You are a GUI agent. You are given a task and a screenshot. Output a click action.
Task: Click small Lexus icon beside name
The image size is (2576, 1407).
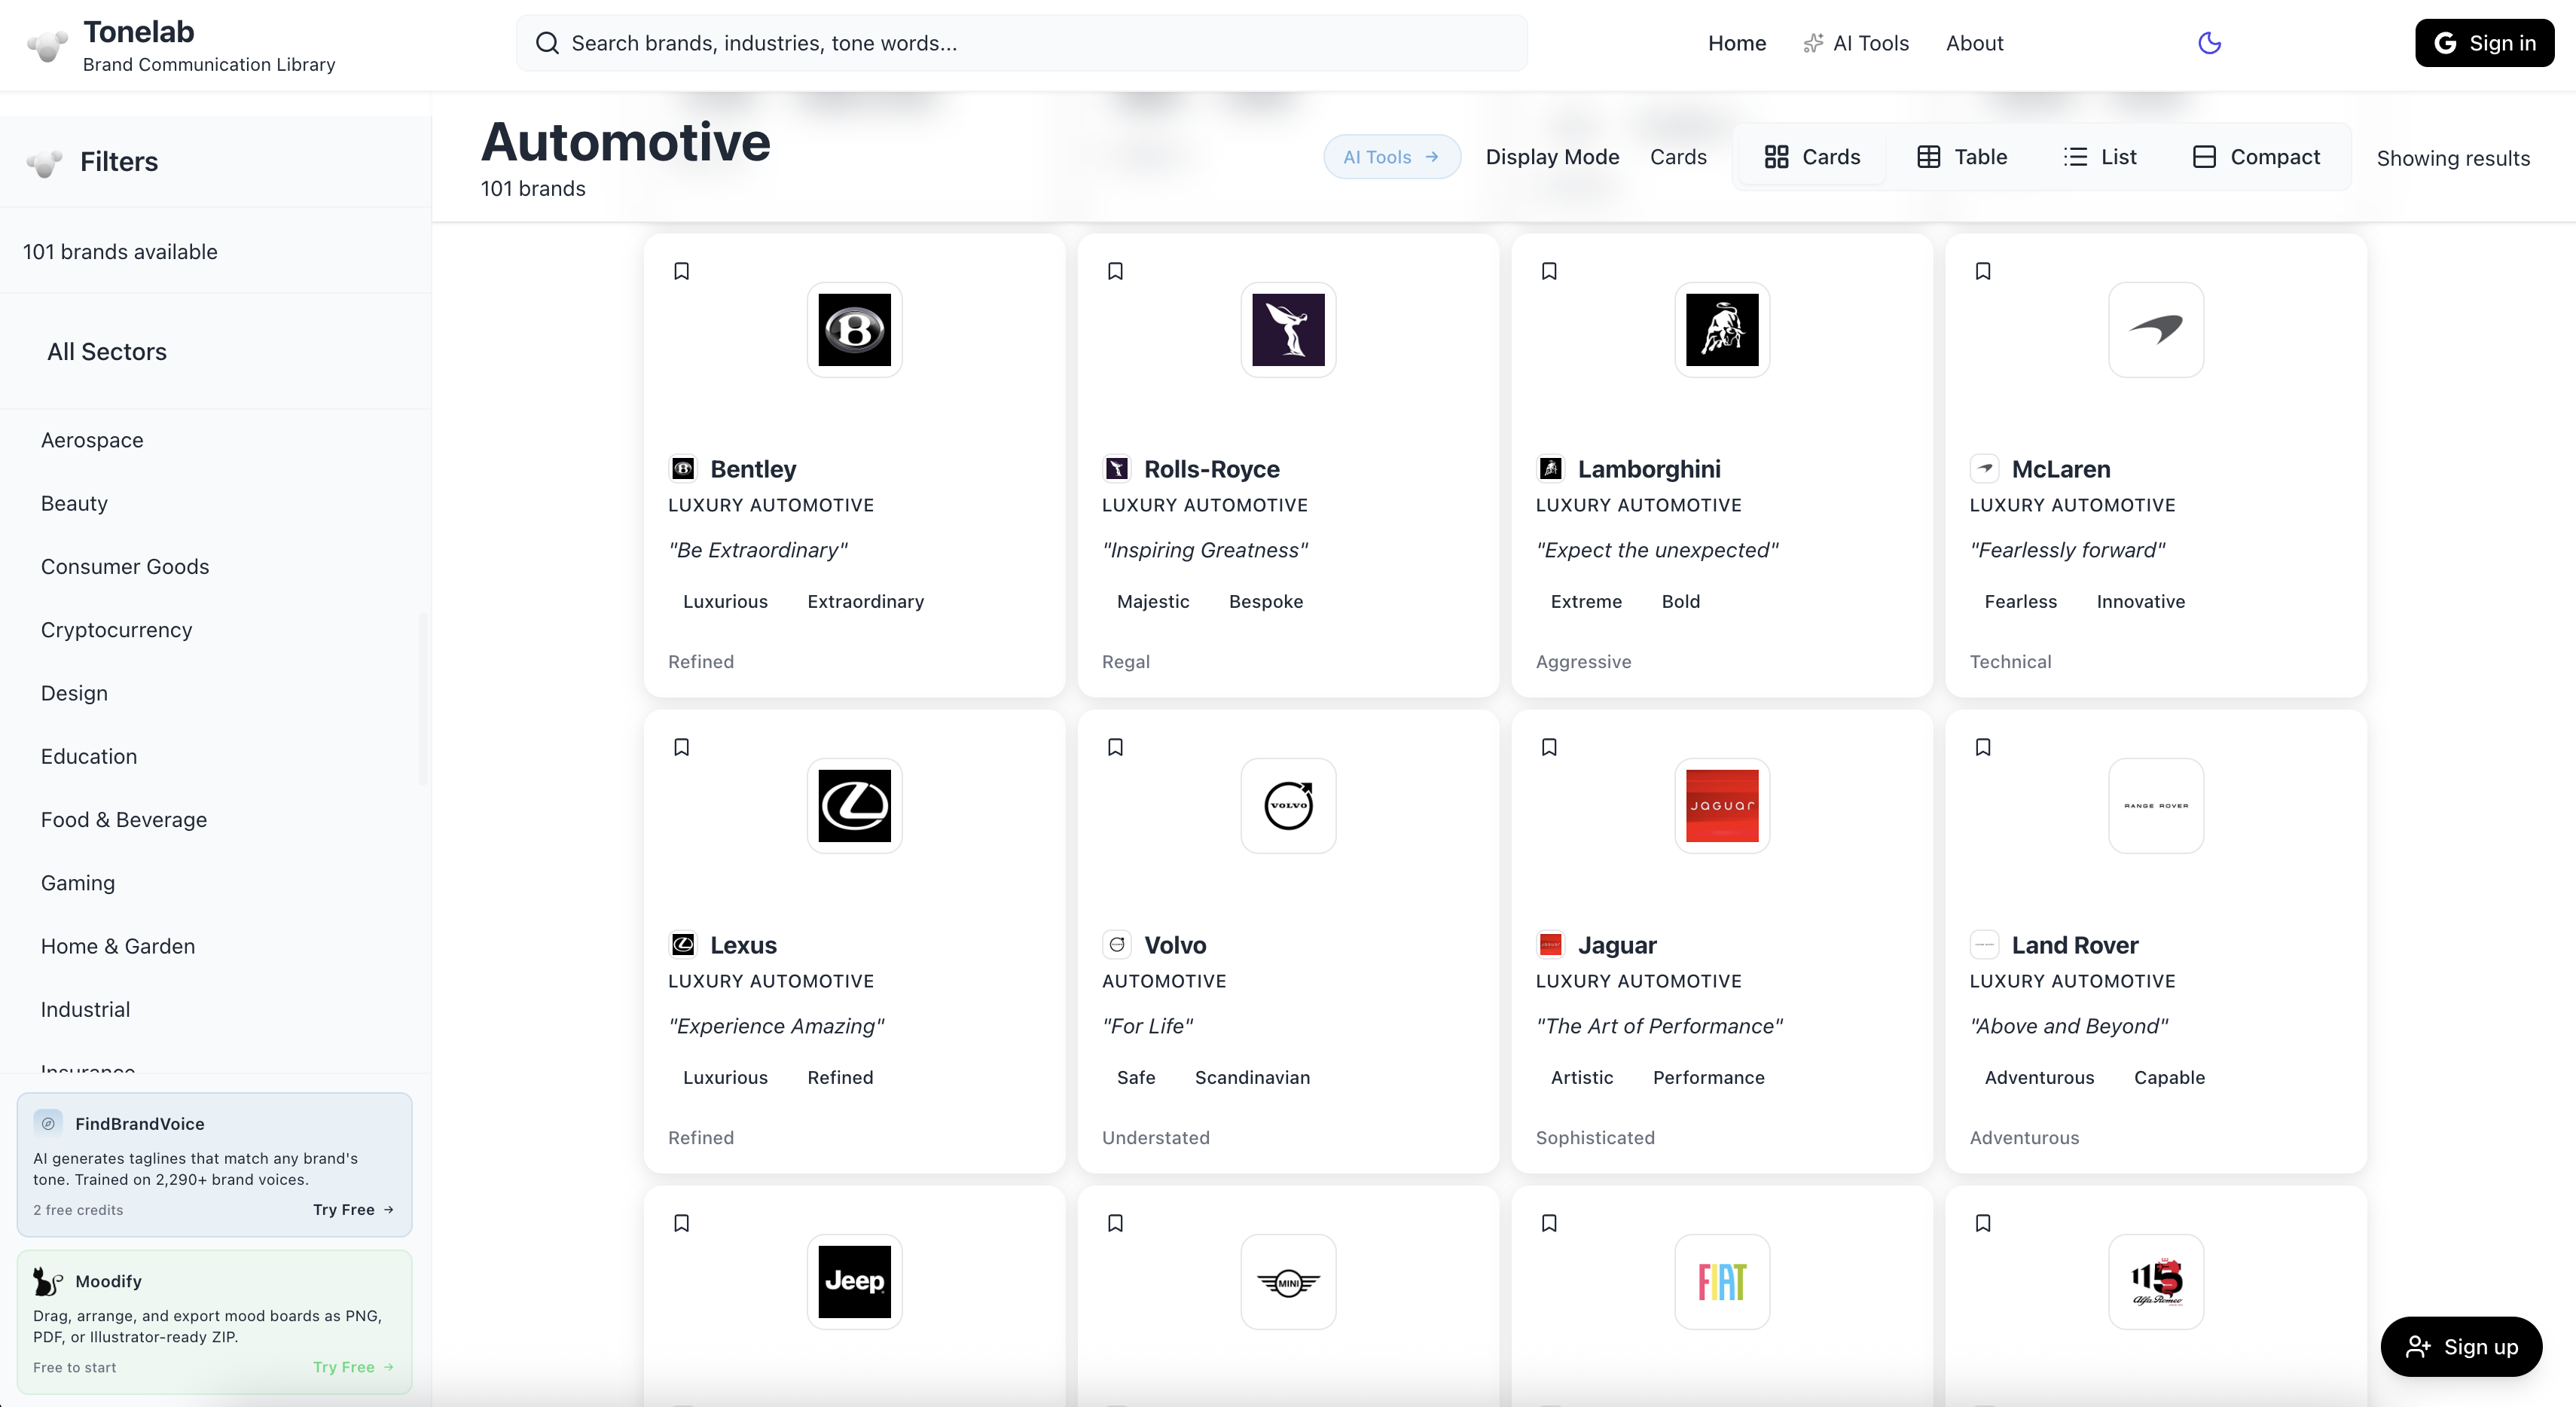(x=683, y=944)
